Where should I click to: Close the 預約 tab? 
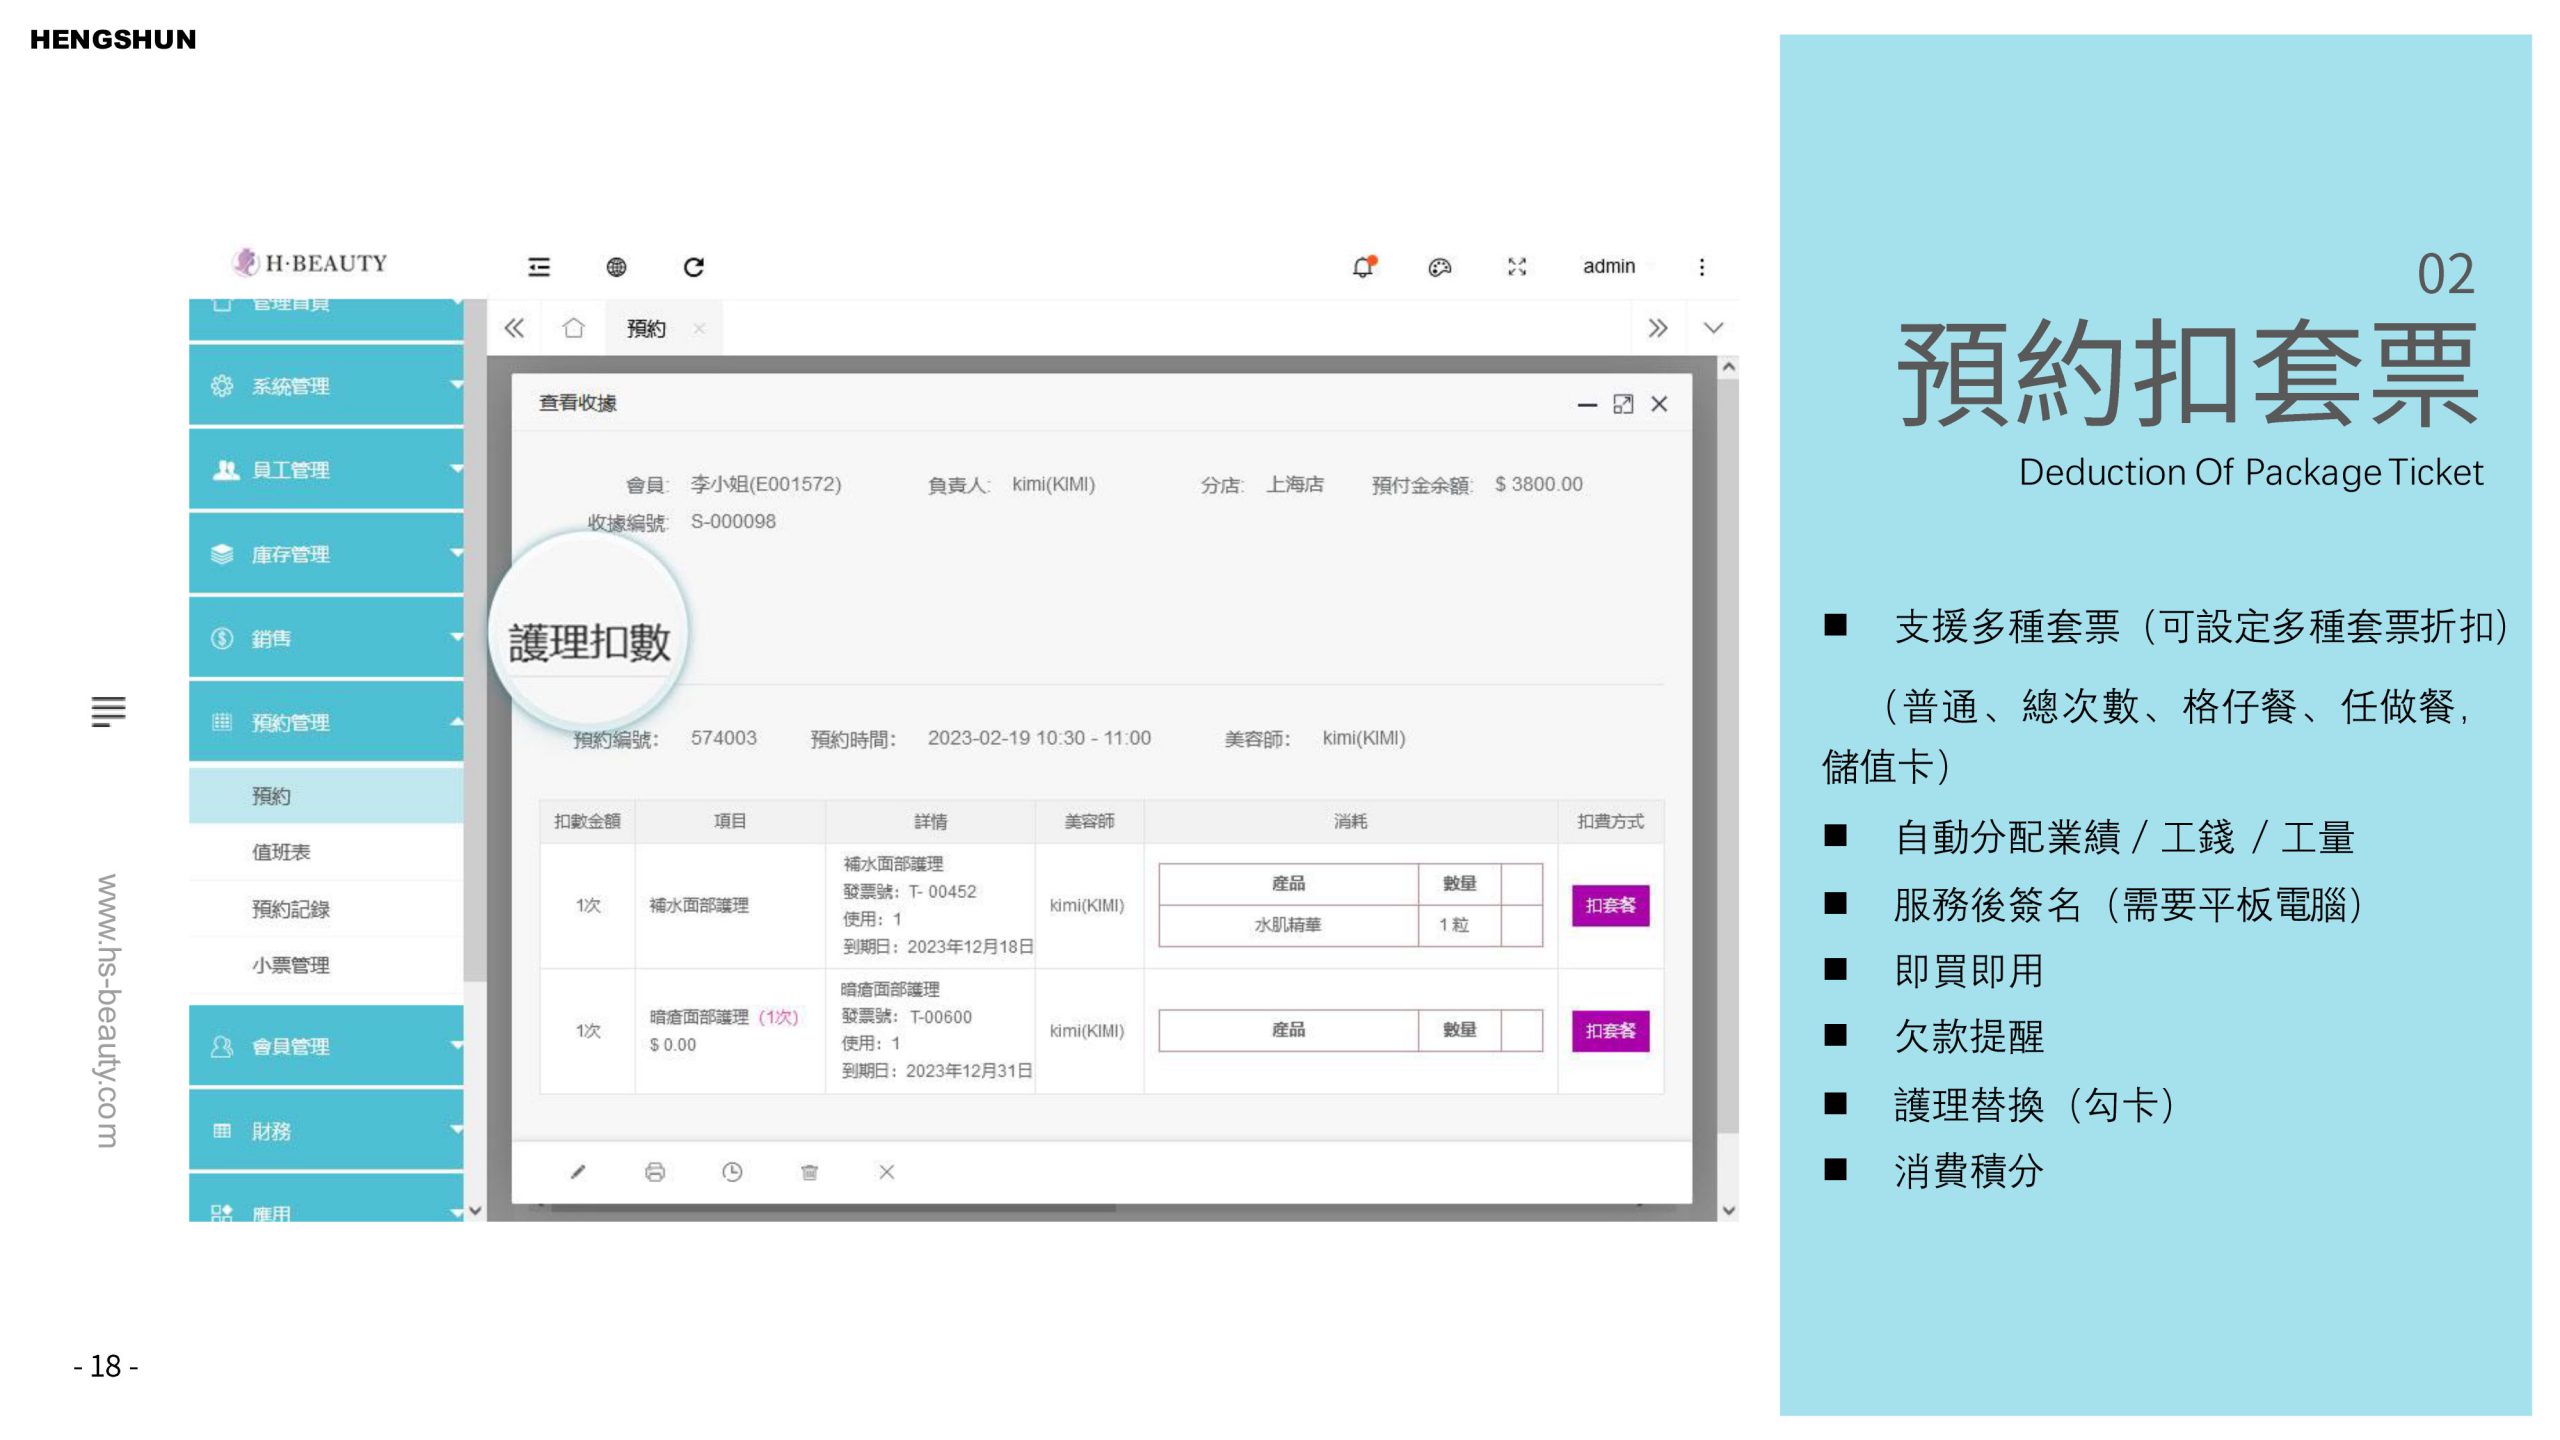click(x=699, y=328)
